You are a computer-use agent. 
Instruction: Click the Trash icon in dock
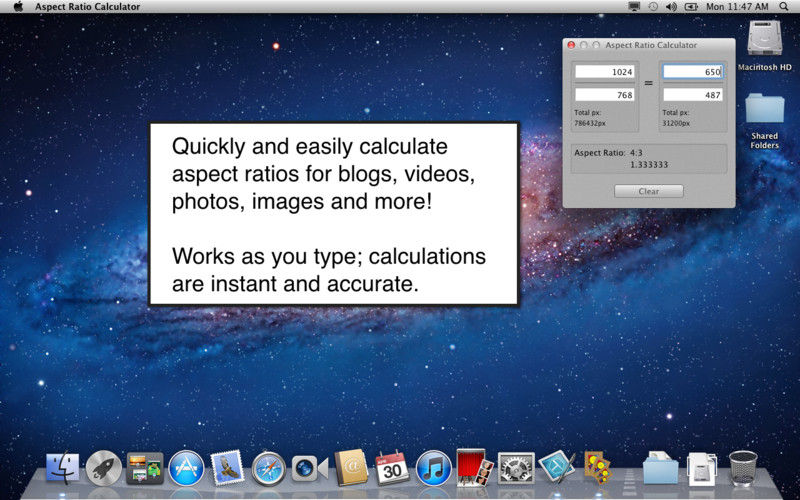(742, 467)
